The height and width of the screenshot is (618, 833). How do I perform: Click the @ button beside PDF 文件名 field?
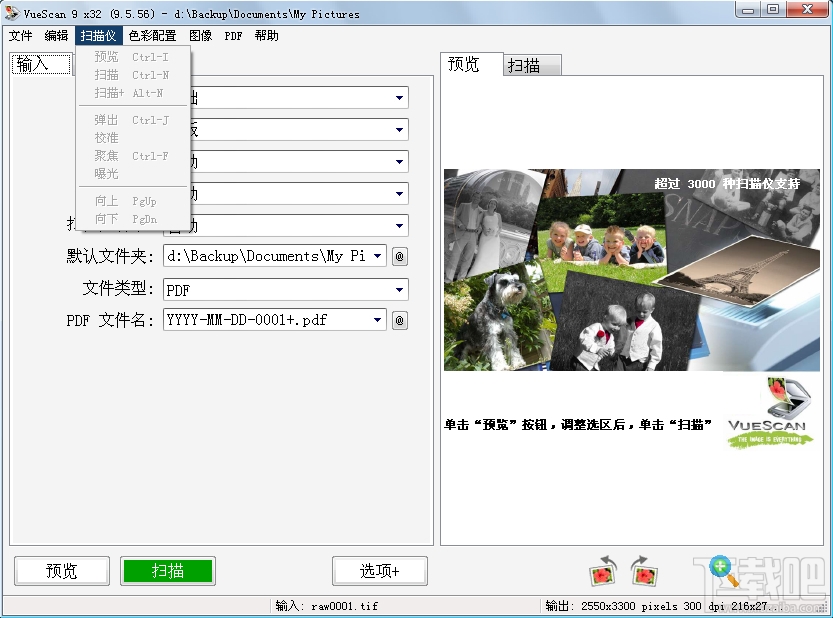pyautogui.click(x=400, y=320)
